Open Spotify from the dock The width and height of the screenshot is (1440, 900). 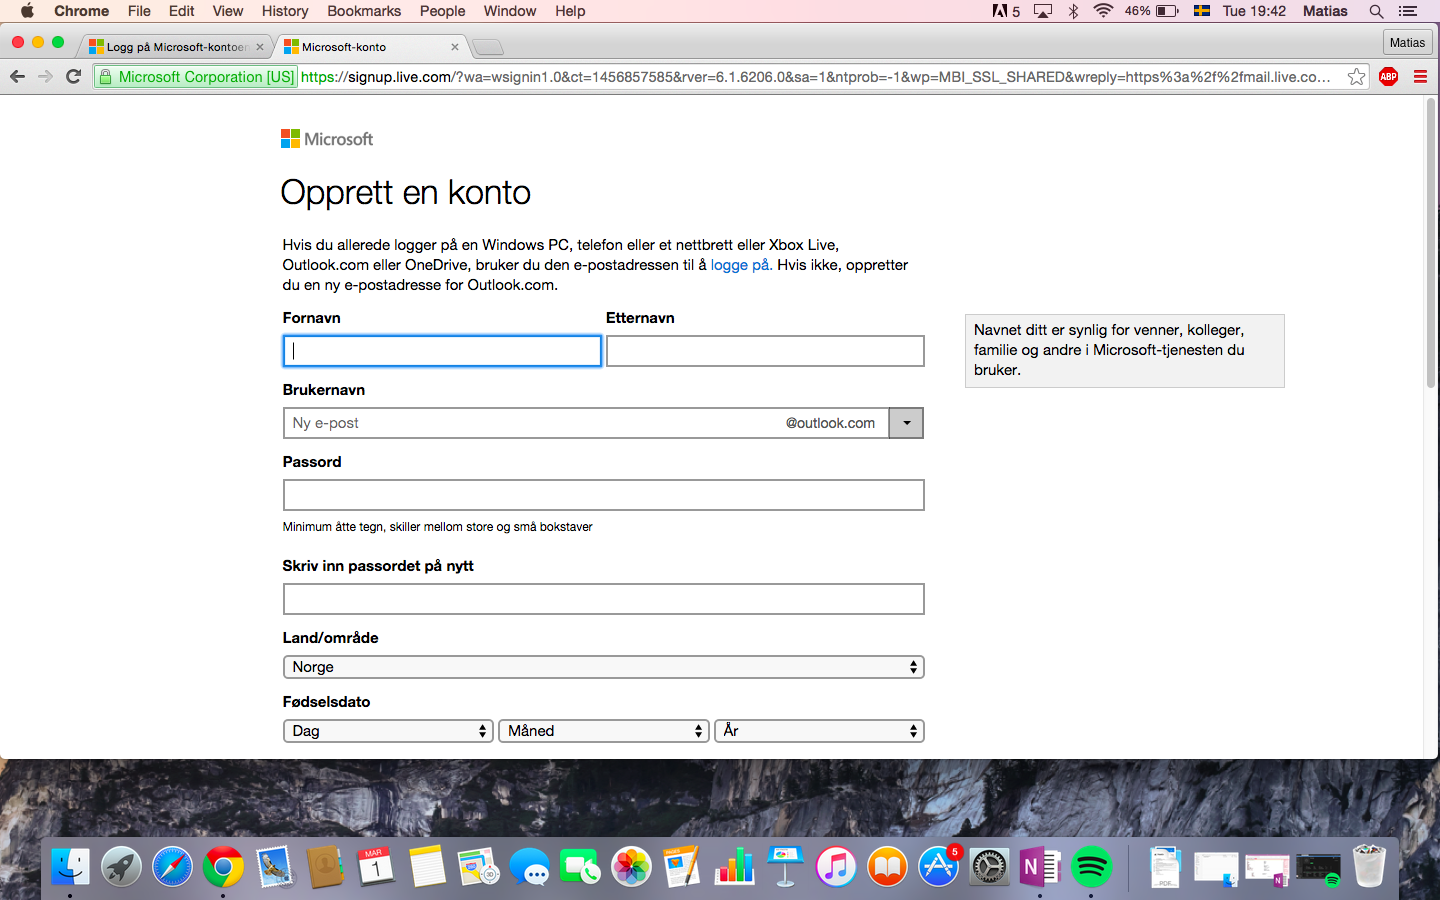click(x=1091, y=867)
